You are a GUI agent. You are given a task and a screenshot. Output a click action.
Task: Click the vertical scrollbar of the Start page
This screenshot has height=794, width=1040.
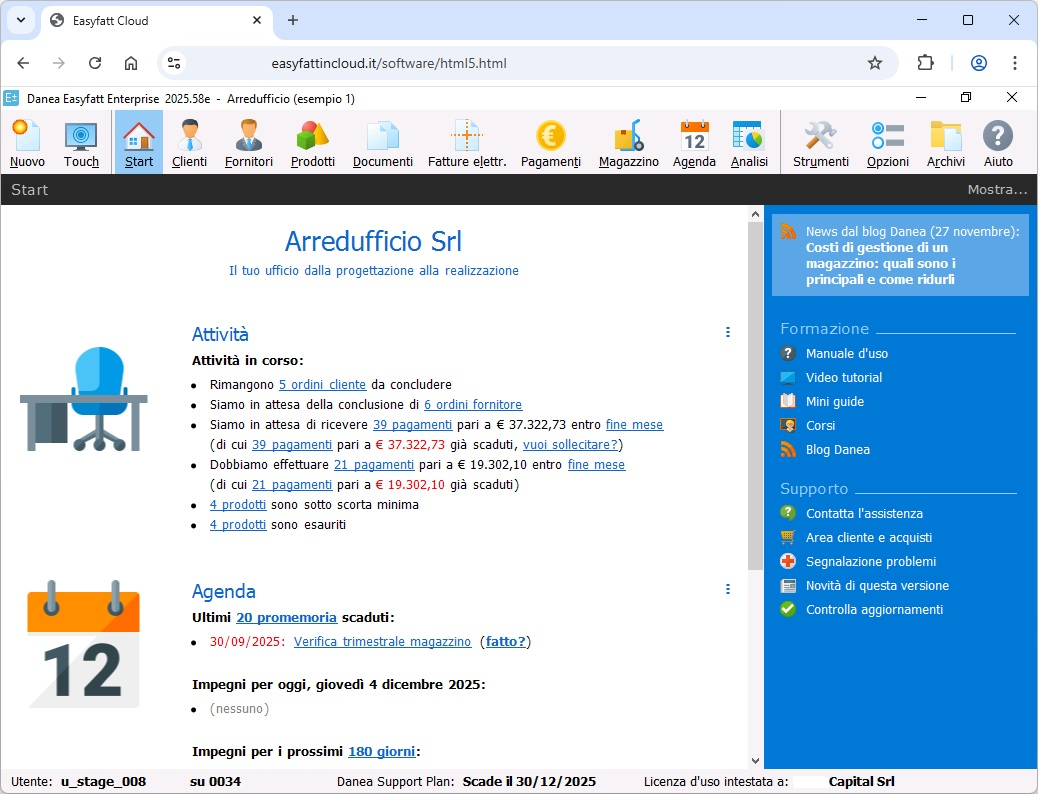[x=755, y=400]
